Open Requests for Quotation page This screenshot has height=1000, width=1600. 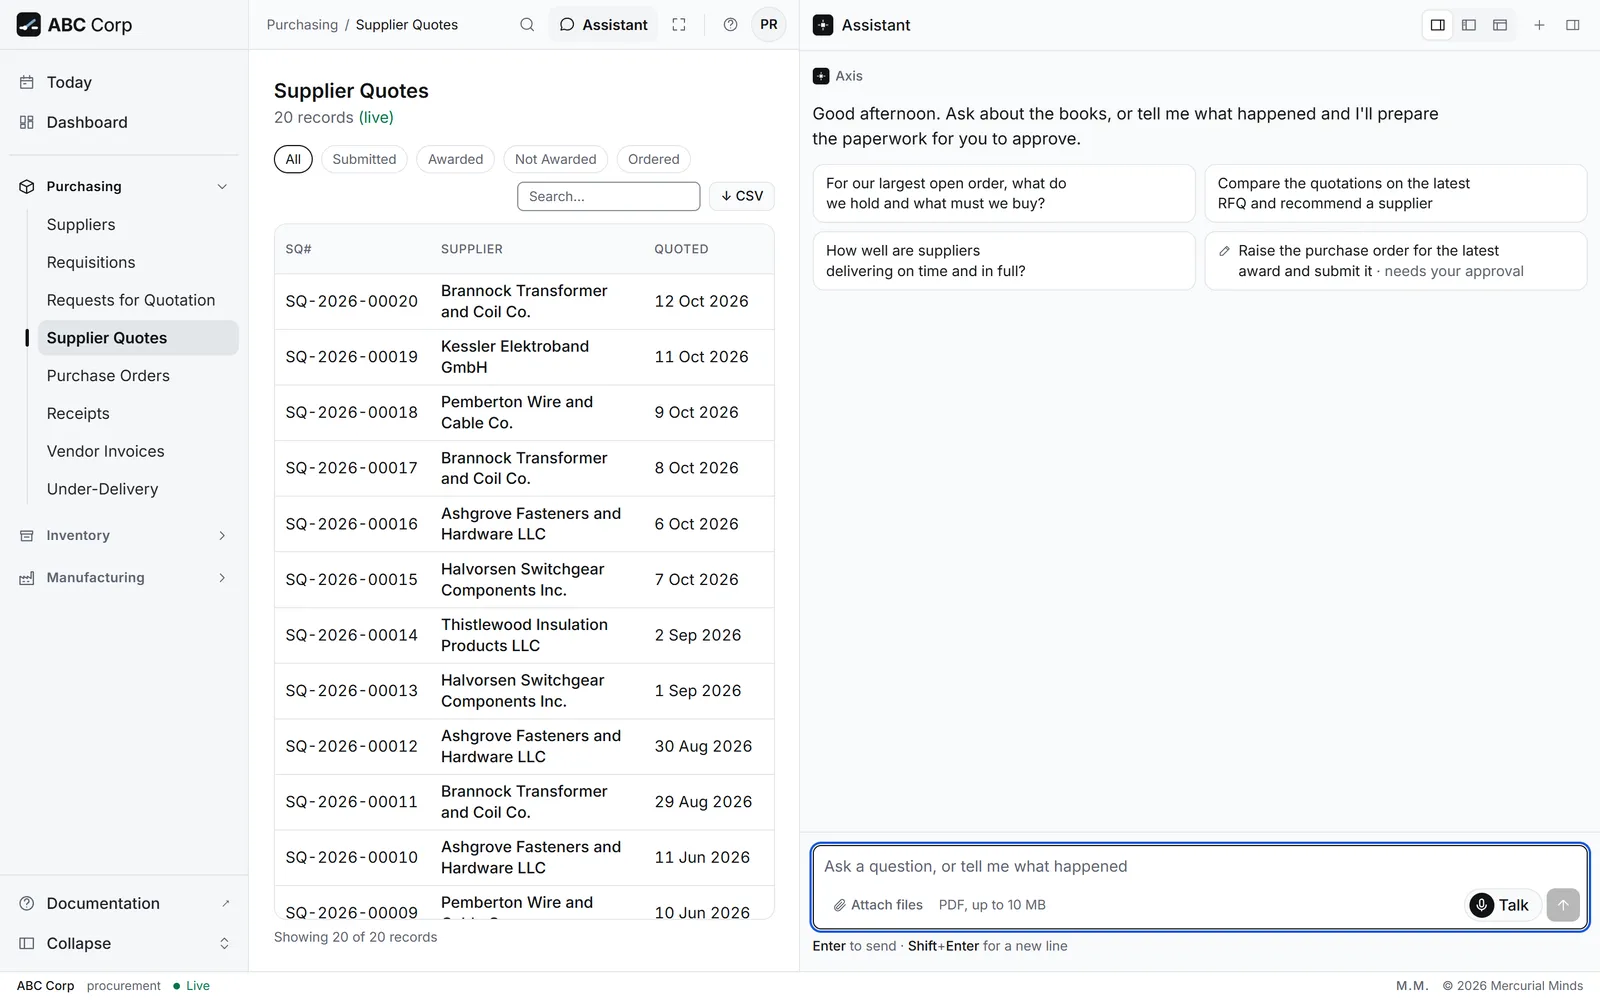(x=138, y=300)
